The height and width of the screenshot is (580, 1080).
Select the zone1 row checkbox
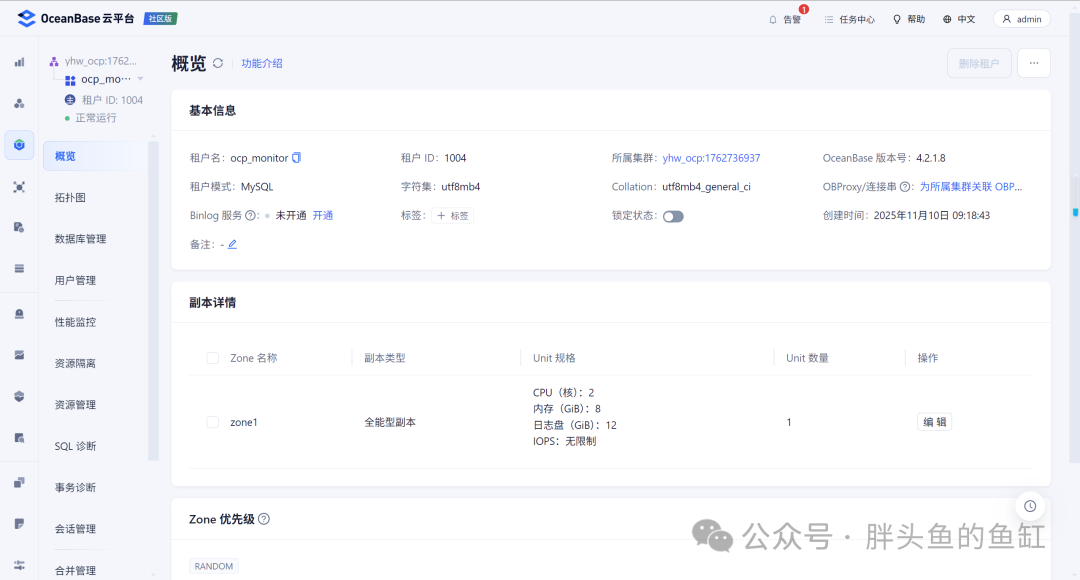[x=213, y=422]
